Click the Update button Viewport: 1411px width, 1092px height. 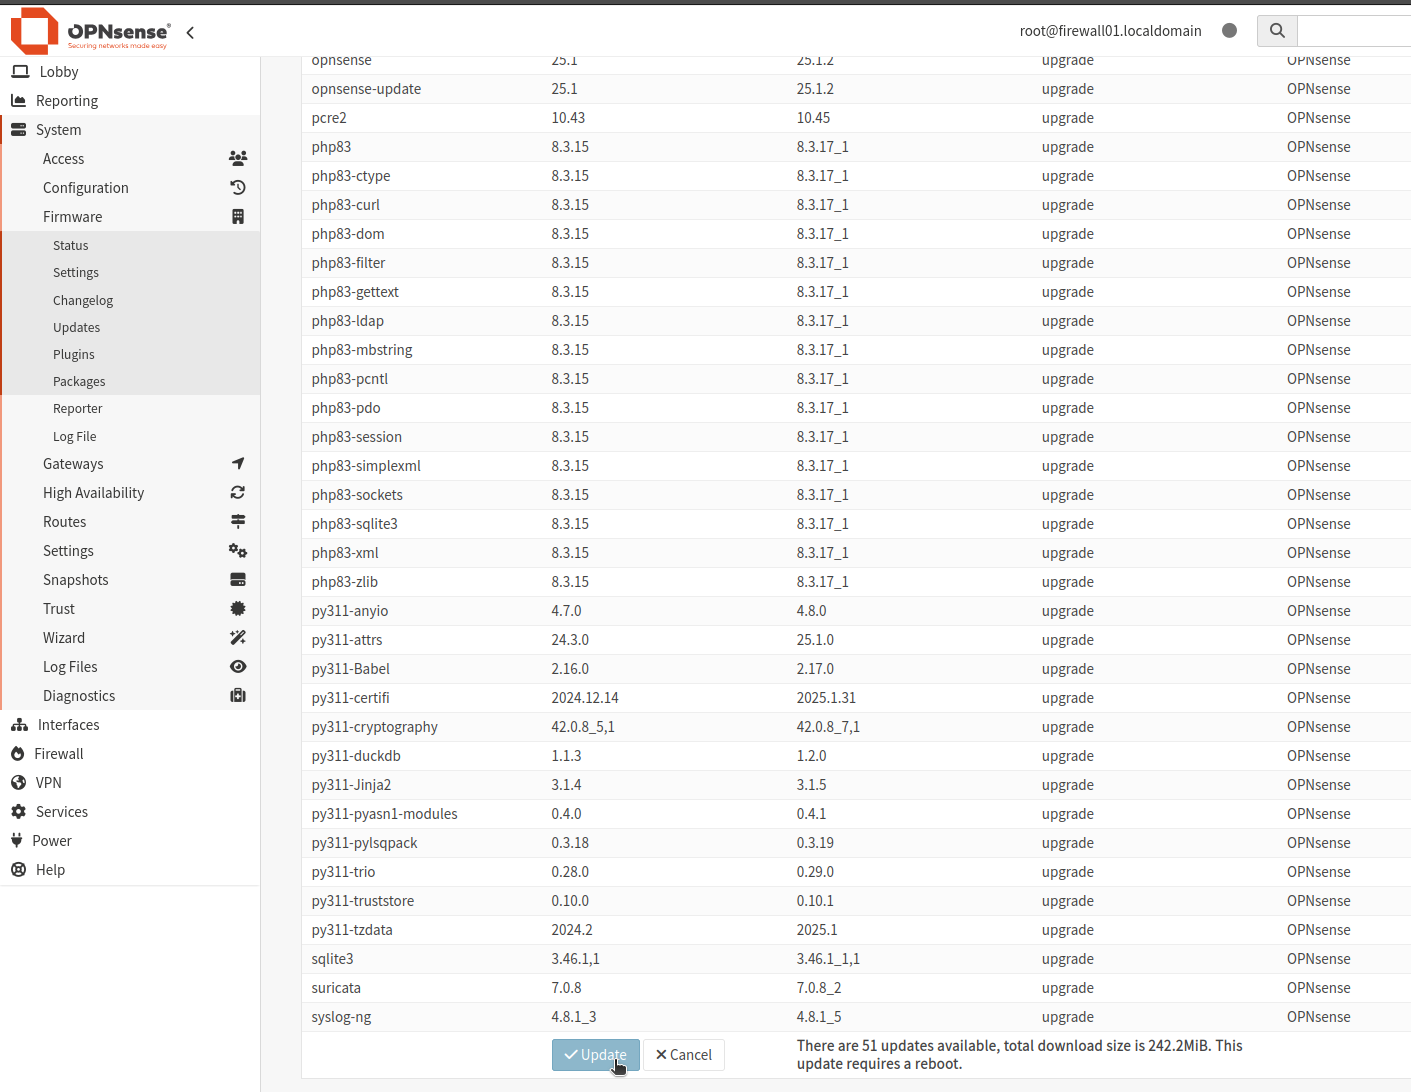coord(596,1055)
